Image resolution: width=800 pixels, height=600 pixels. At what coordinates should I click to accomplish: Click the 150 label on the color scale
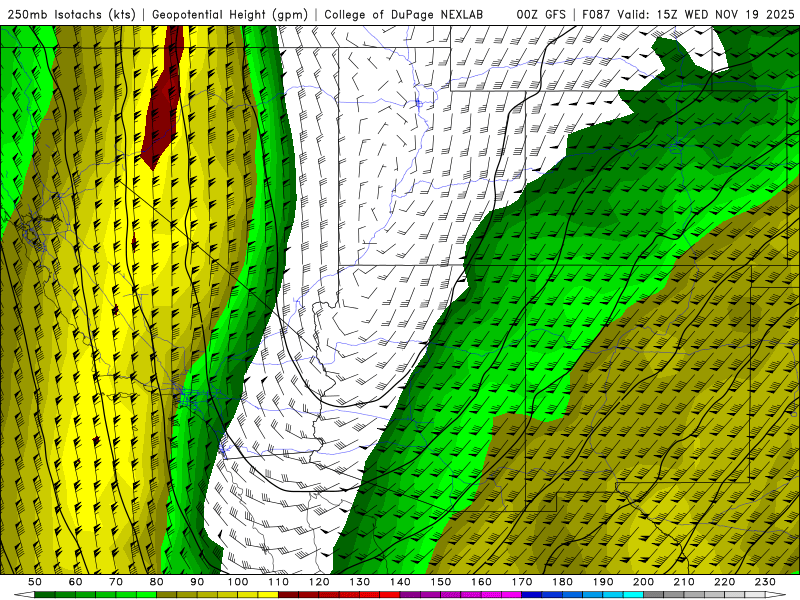(x=441, y=582)
